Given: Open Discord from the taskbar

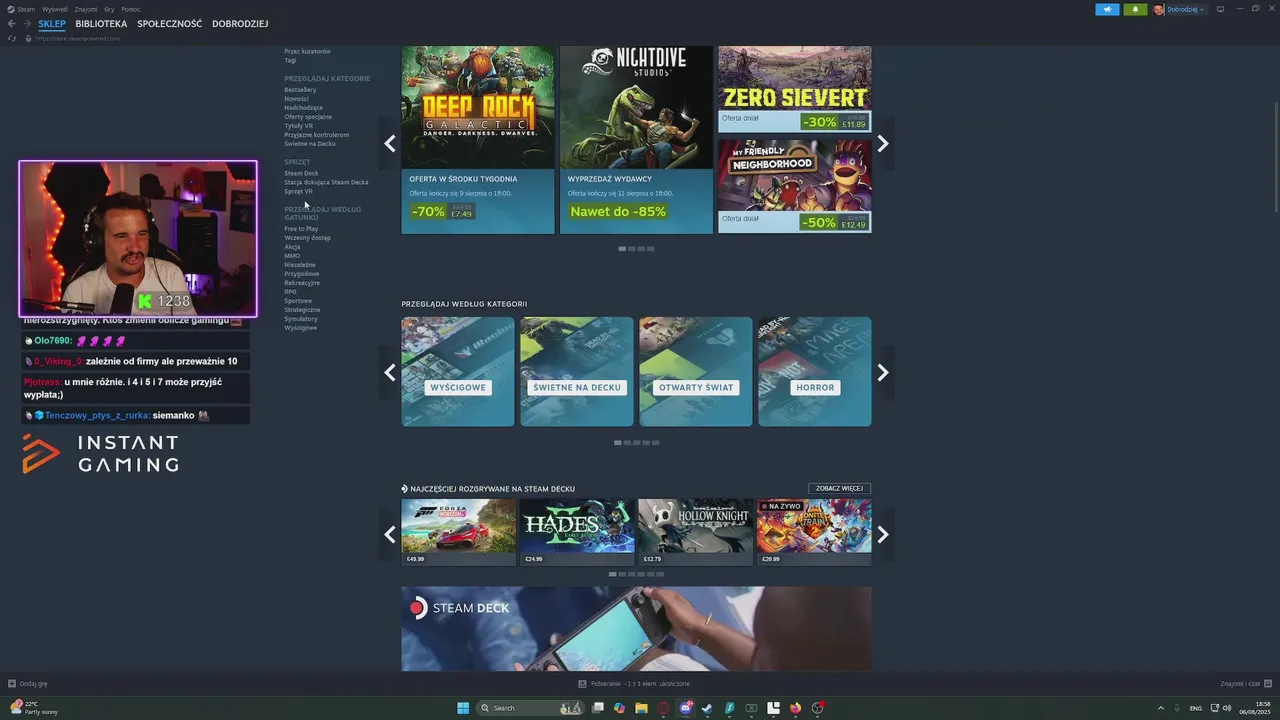Looking at the screenshot, I should coord(686,708).
